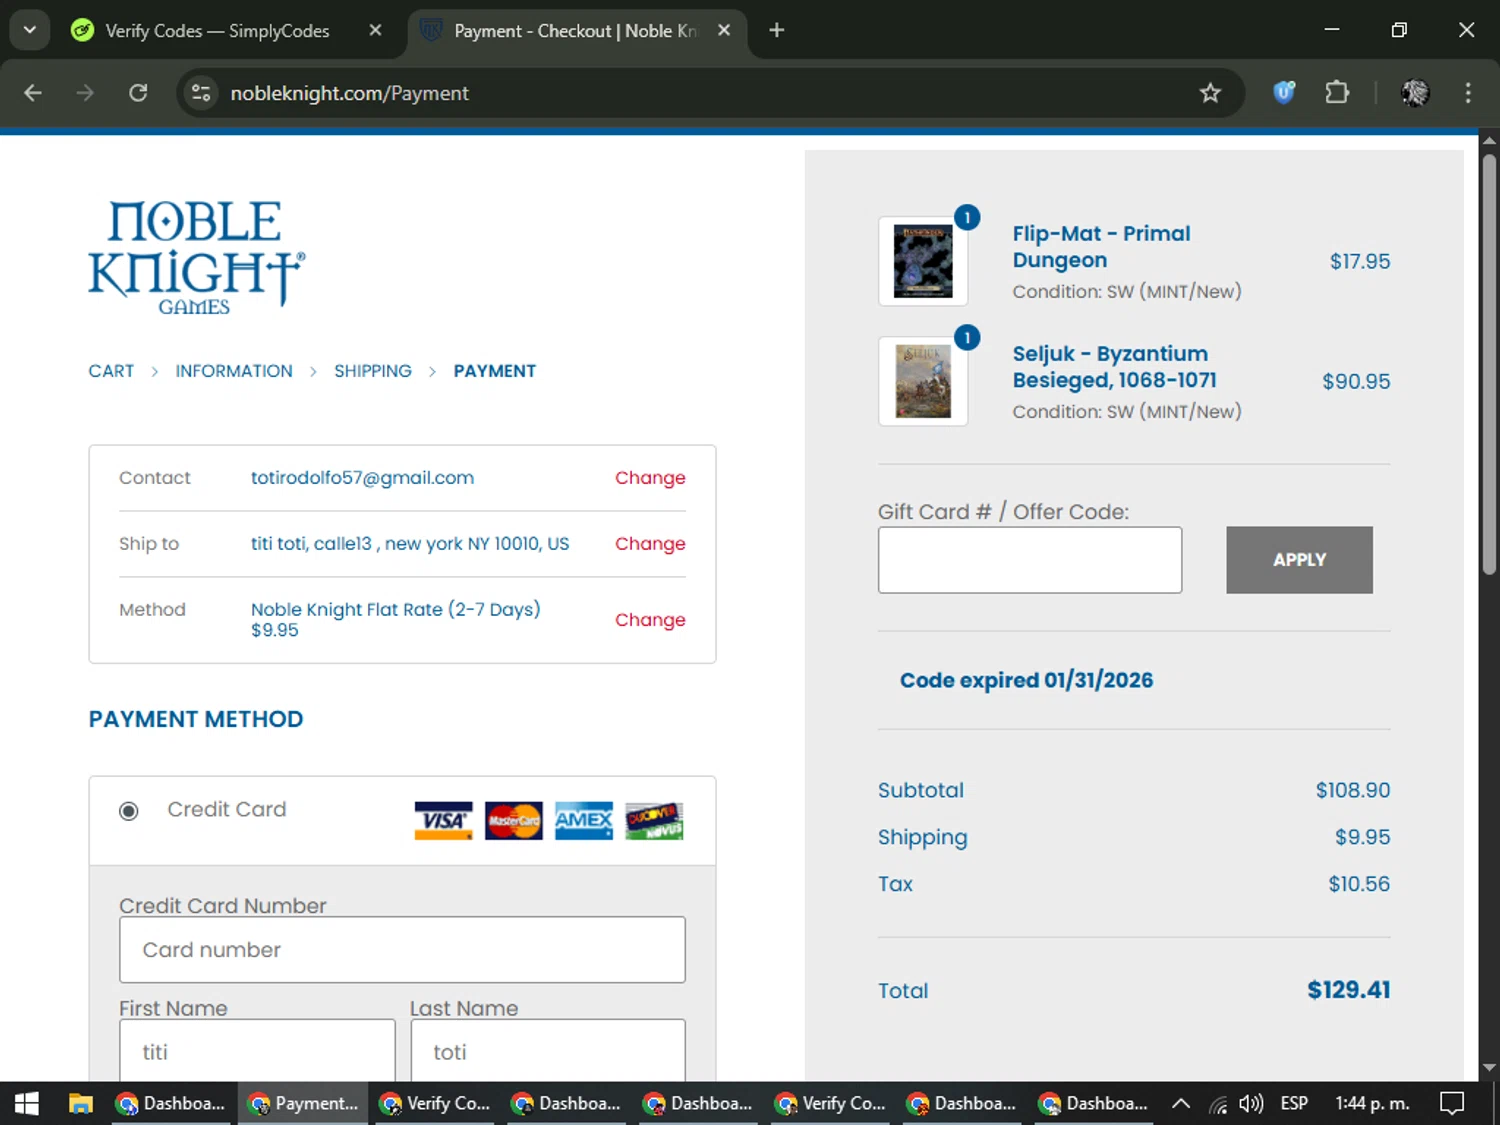Click ESP language indicator
Viewport: 1500px width, 1125px height.
(1294, 1103)
